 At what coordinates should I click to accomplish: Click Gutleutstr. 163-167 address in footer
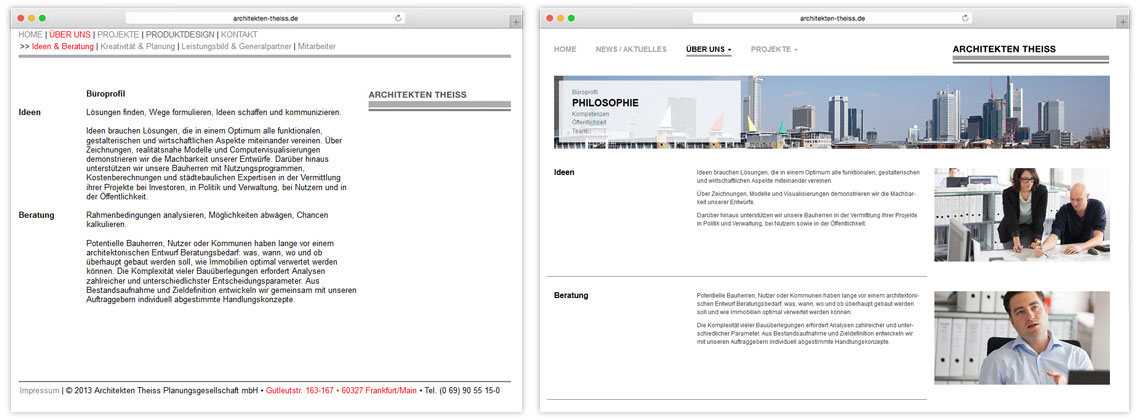click(300, 390)
